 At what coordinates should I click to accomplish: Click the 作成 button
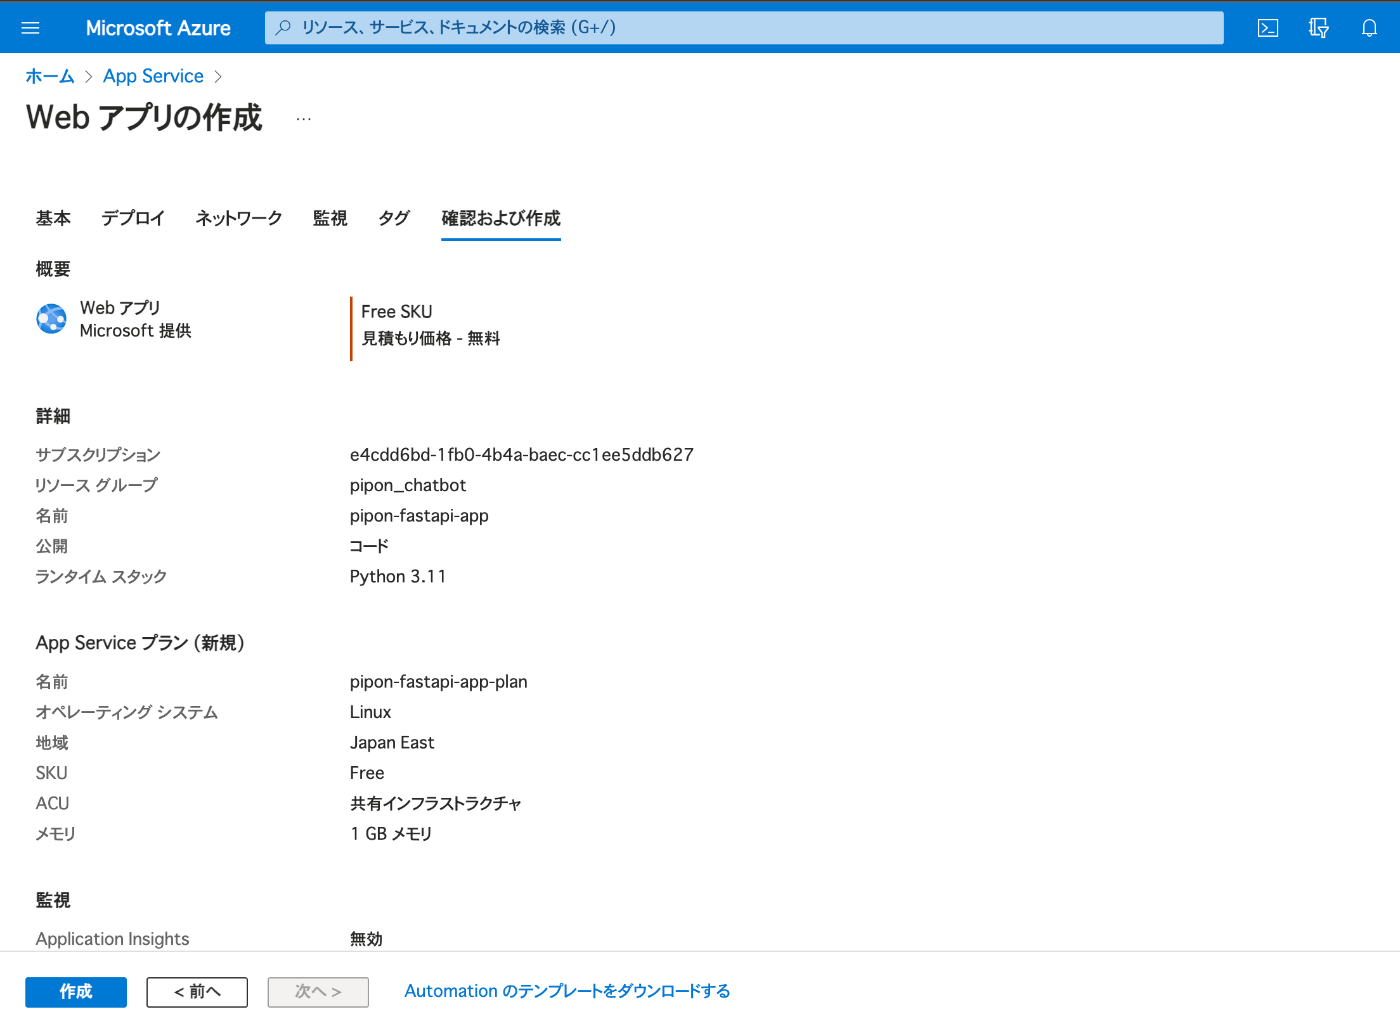tap(76, 992)
